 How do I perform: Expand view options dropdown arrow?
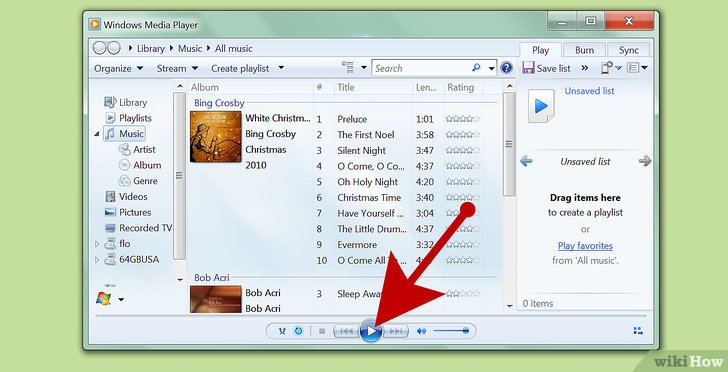(364, 68)
